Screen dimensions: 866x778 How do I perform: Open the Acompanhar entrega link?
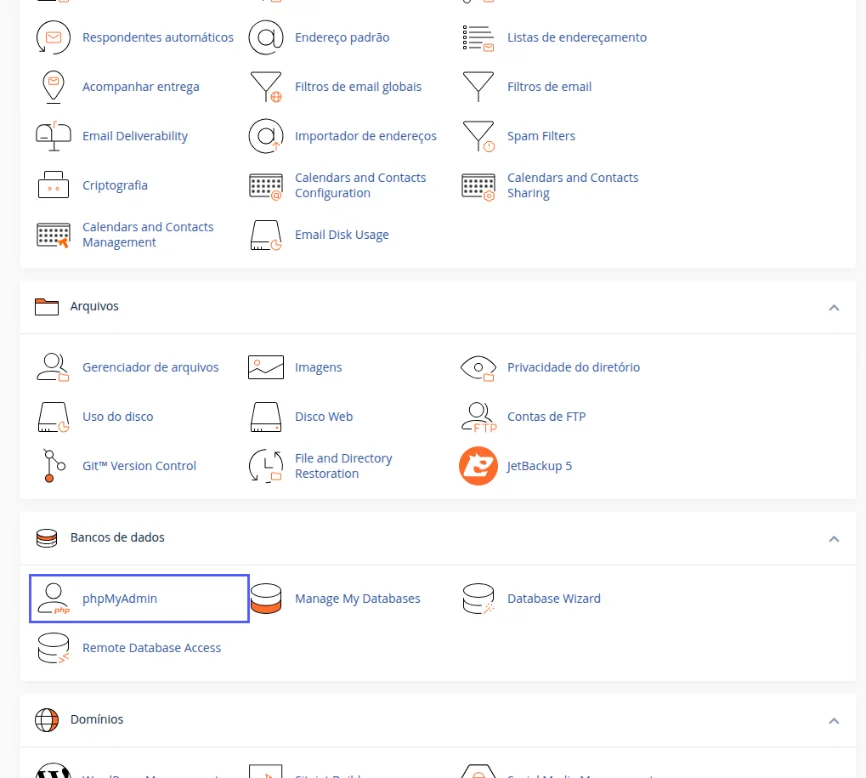(x=141, y=87)
